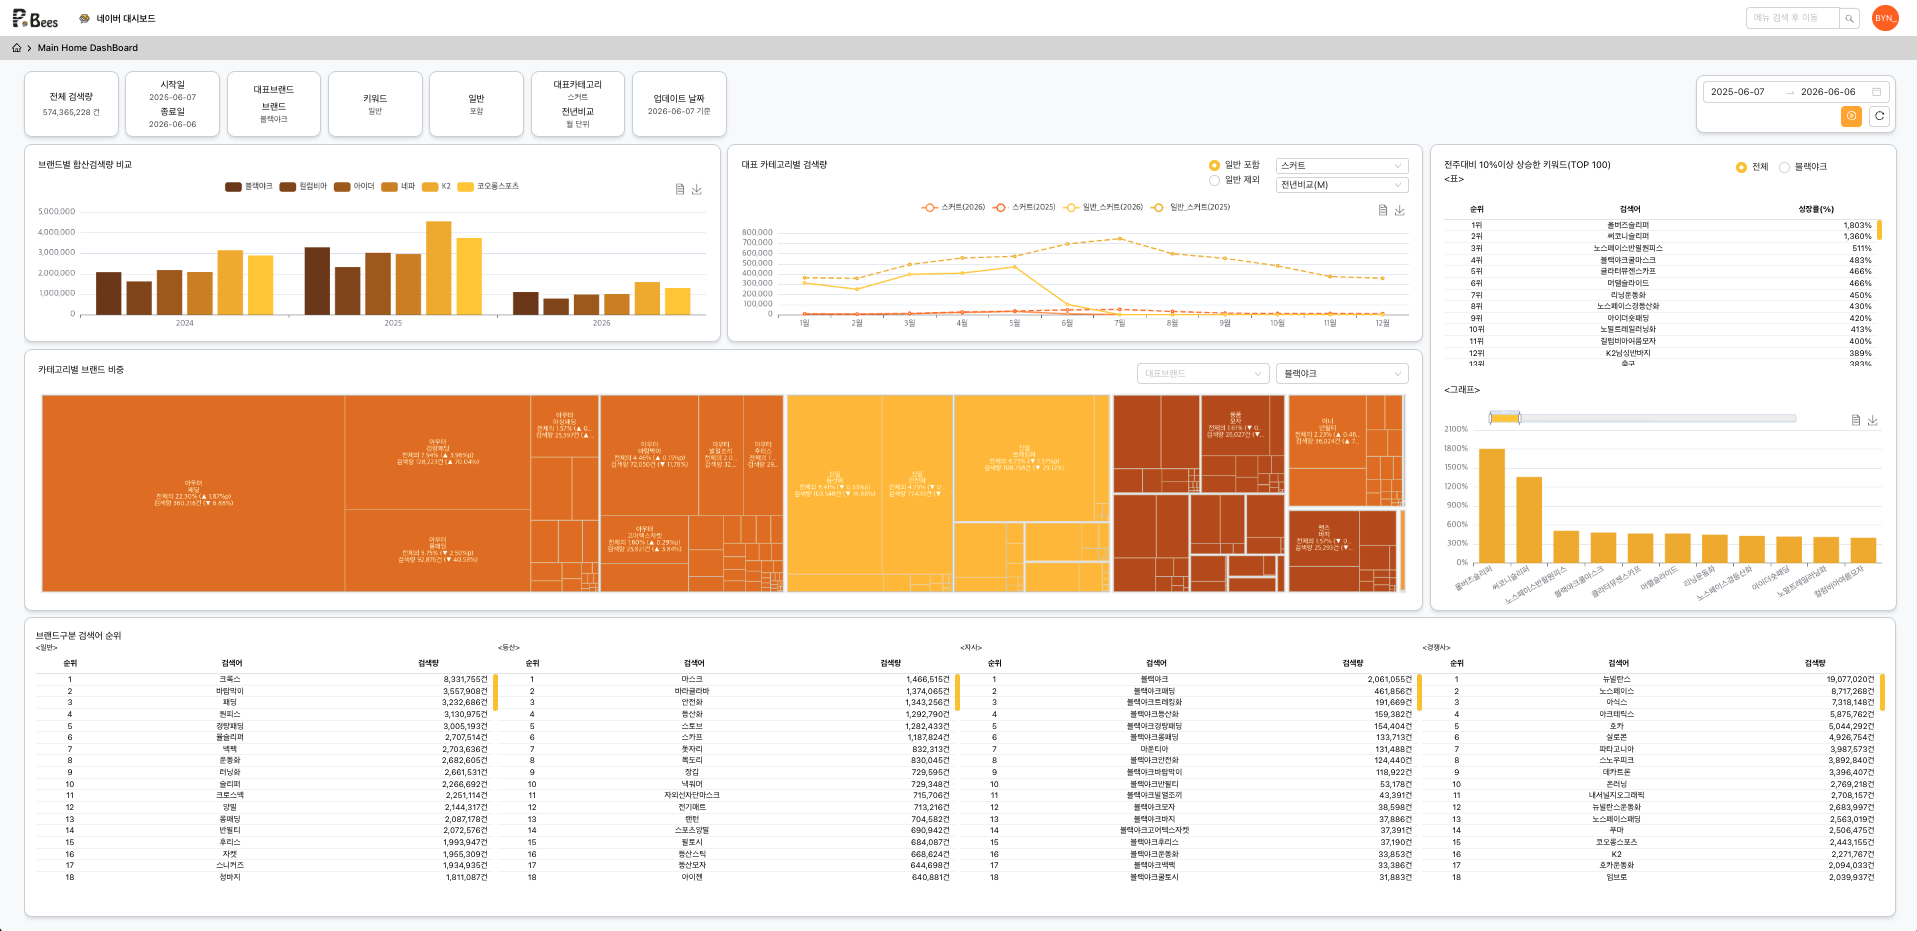Image resolution: width=1917 pixels, height=931 pixels.
Task: Click the refresh icon beside the run button
Action: tap(1879, 116)
